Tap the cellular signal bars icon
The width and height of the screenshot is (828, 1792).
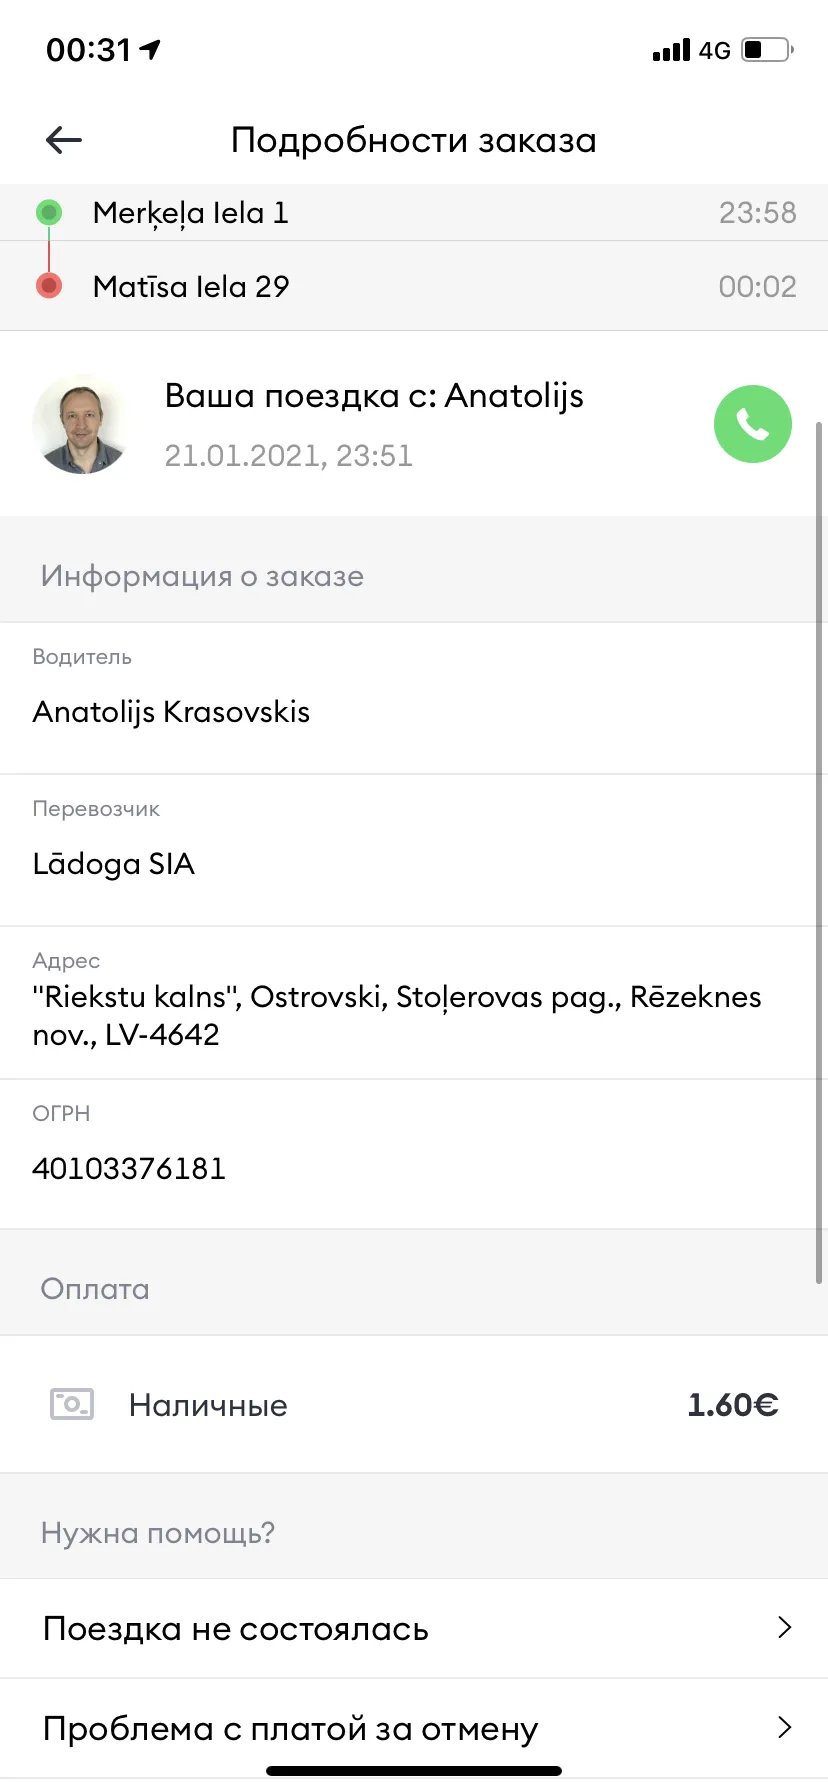pyautogui.click(x=671, y=50)
